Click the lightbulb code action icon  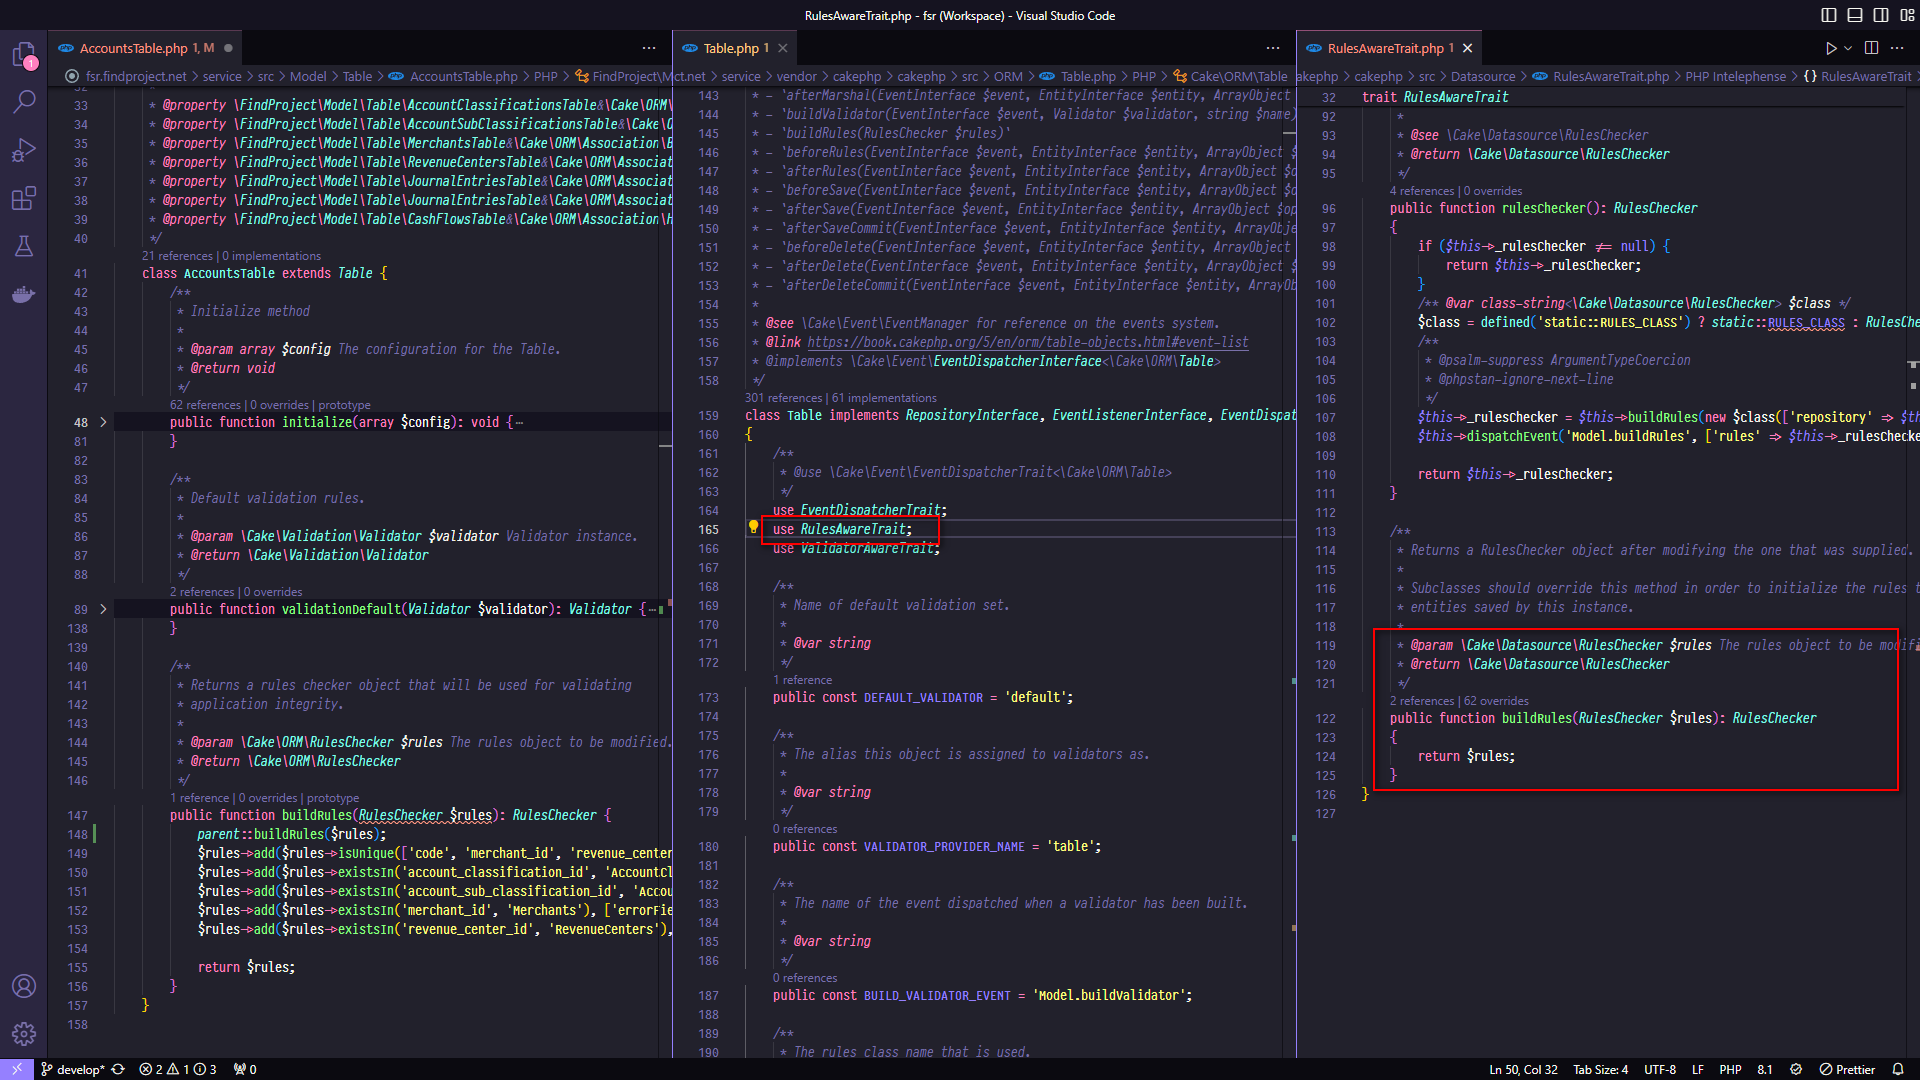pos(754,527)
